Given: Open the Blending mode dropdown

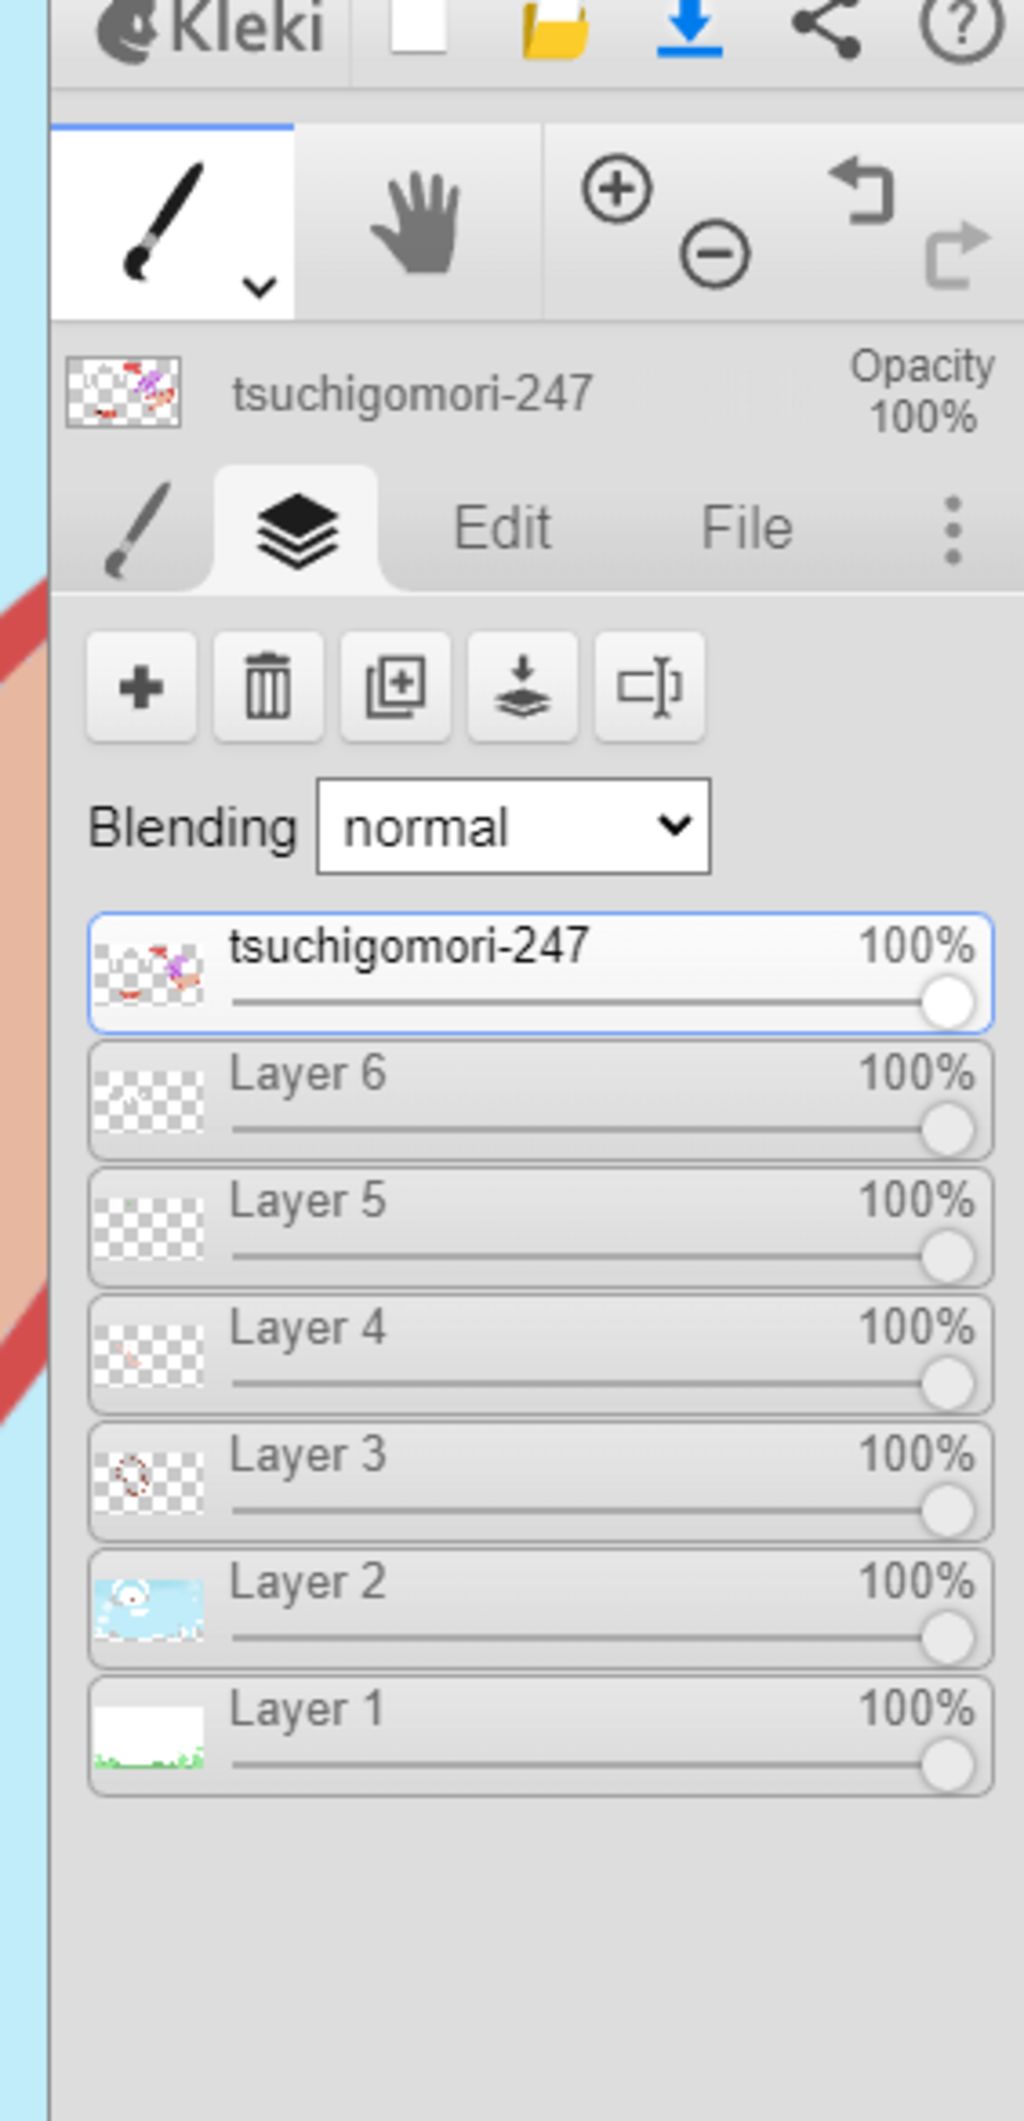Looking at the screenshot, I should tap(514, 827).
